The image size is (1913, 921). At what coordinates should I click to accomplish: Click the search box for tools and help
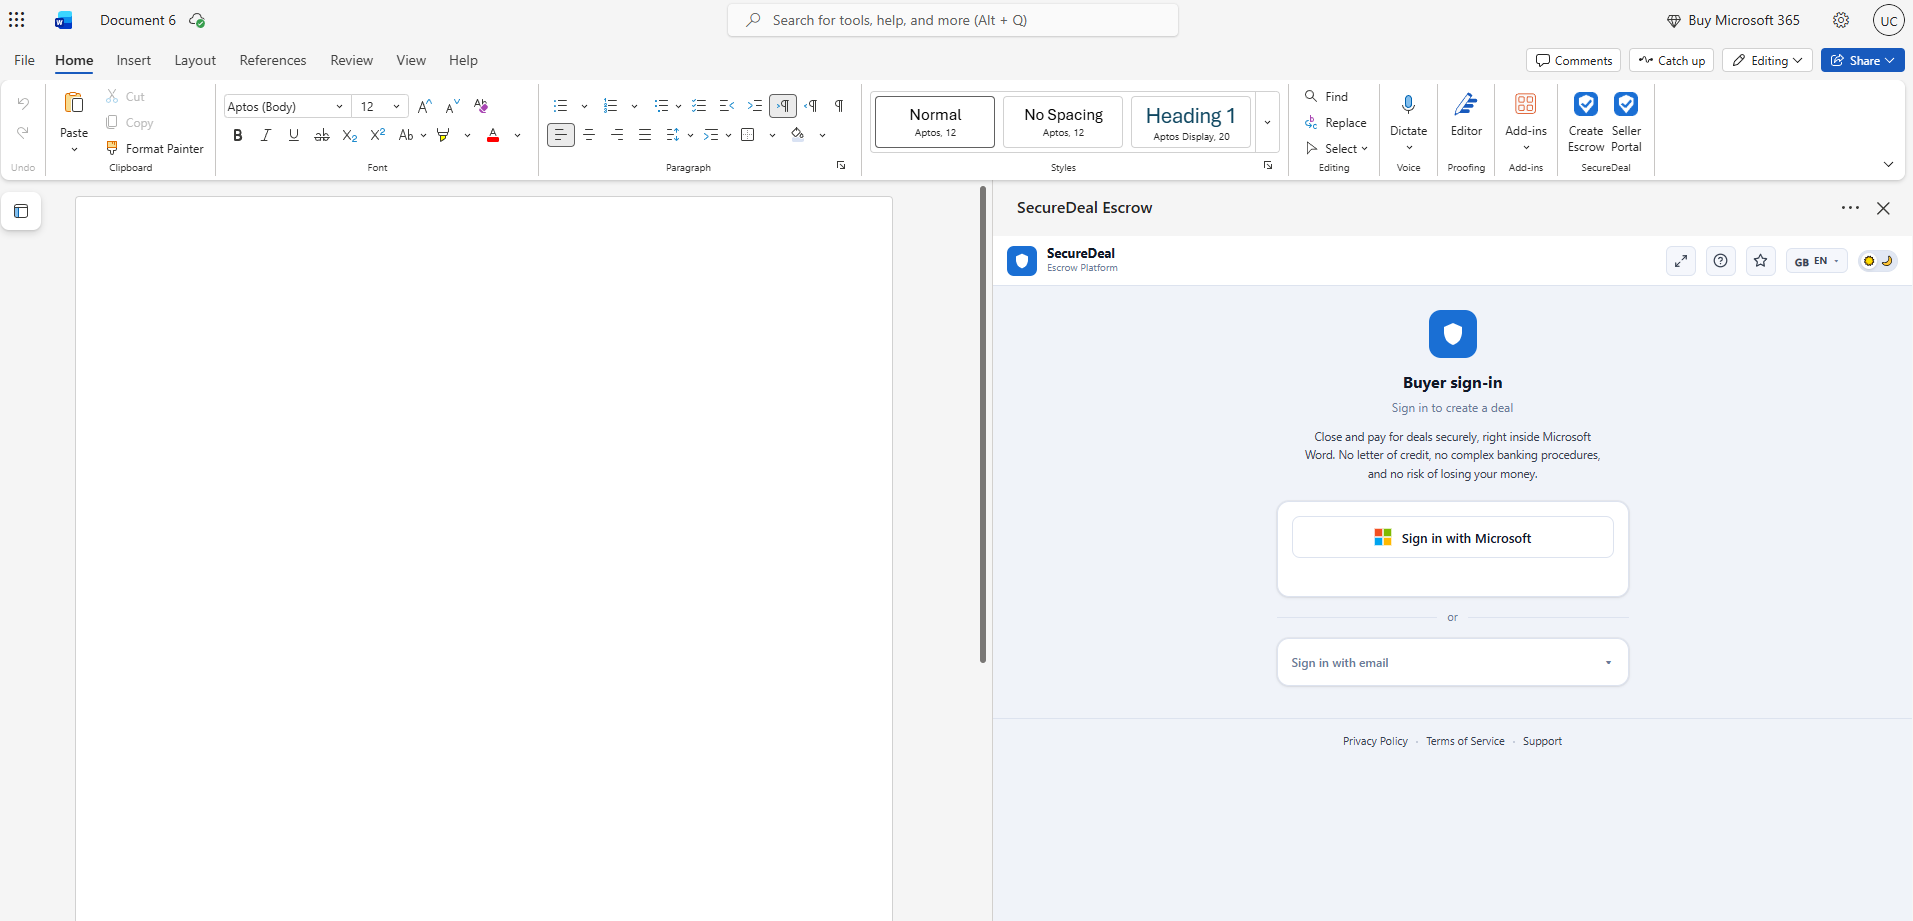(x=953, y=20)
